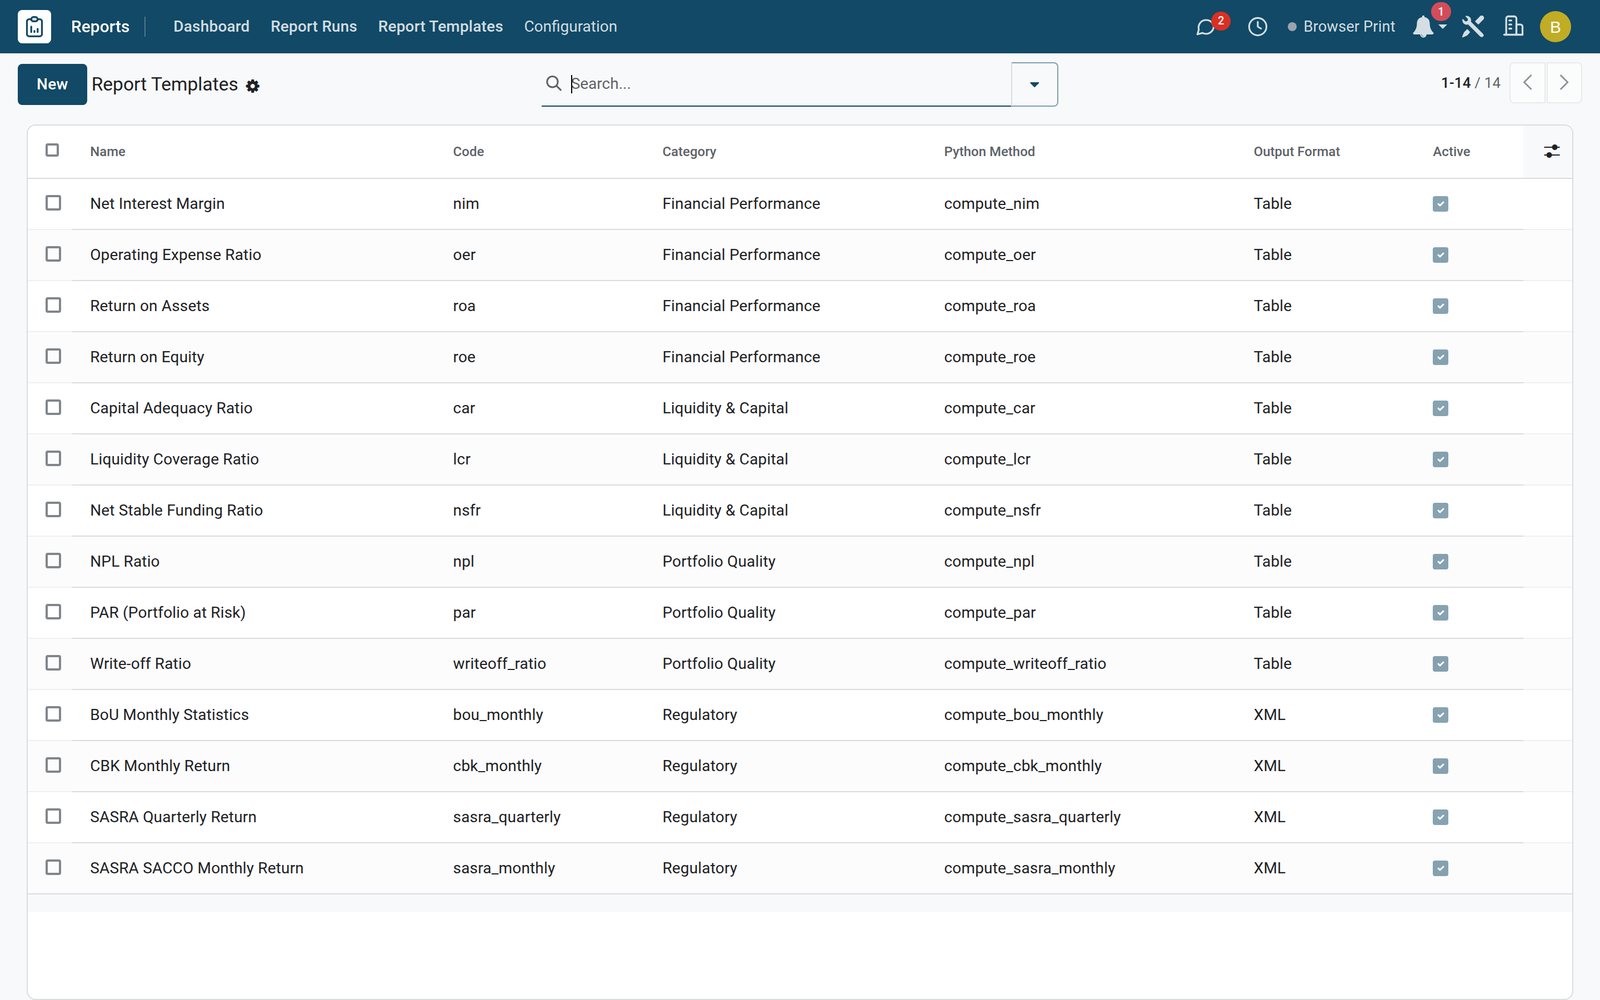The width and height of the screenshot is (1600, 1000).
Task: Go to the previous page arrow
Action: (1527, 83)
